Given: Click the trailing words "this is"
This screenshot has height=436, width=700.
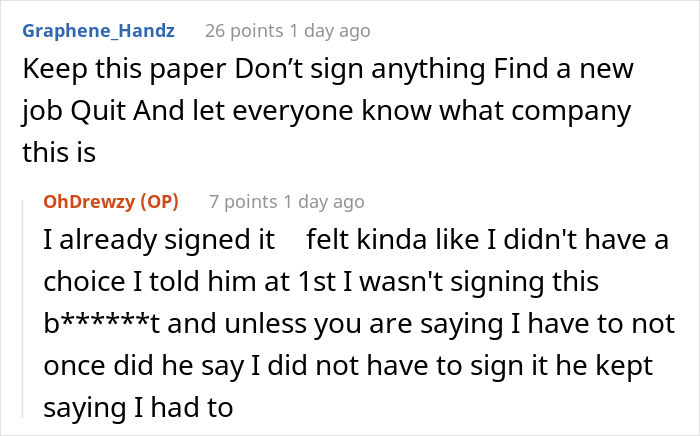Looking at the screenshot, I should click(x=58, y=153).
